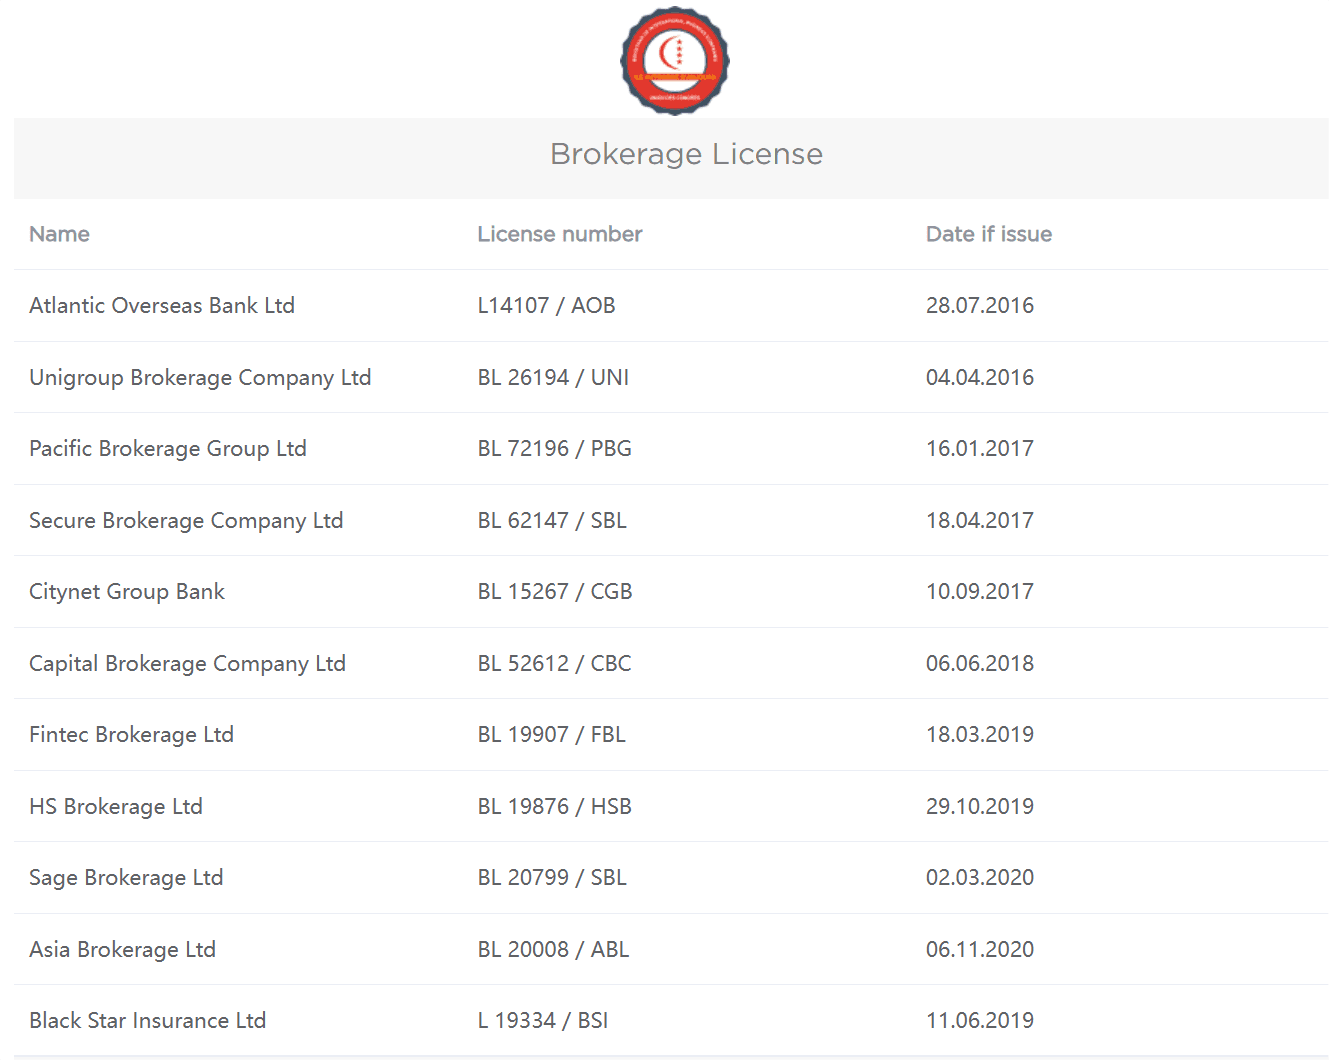1329x1060 pixels.
Task: Select issue date 06.11.2020
Action: [x=980, y=950]
